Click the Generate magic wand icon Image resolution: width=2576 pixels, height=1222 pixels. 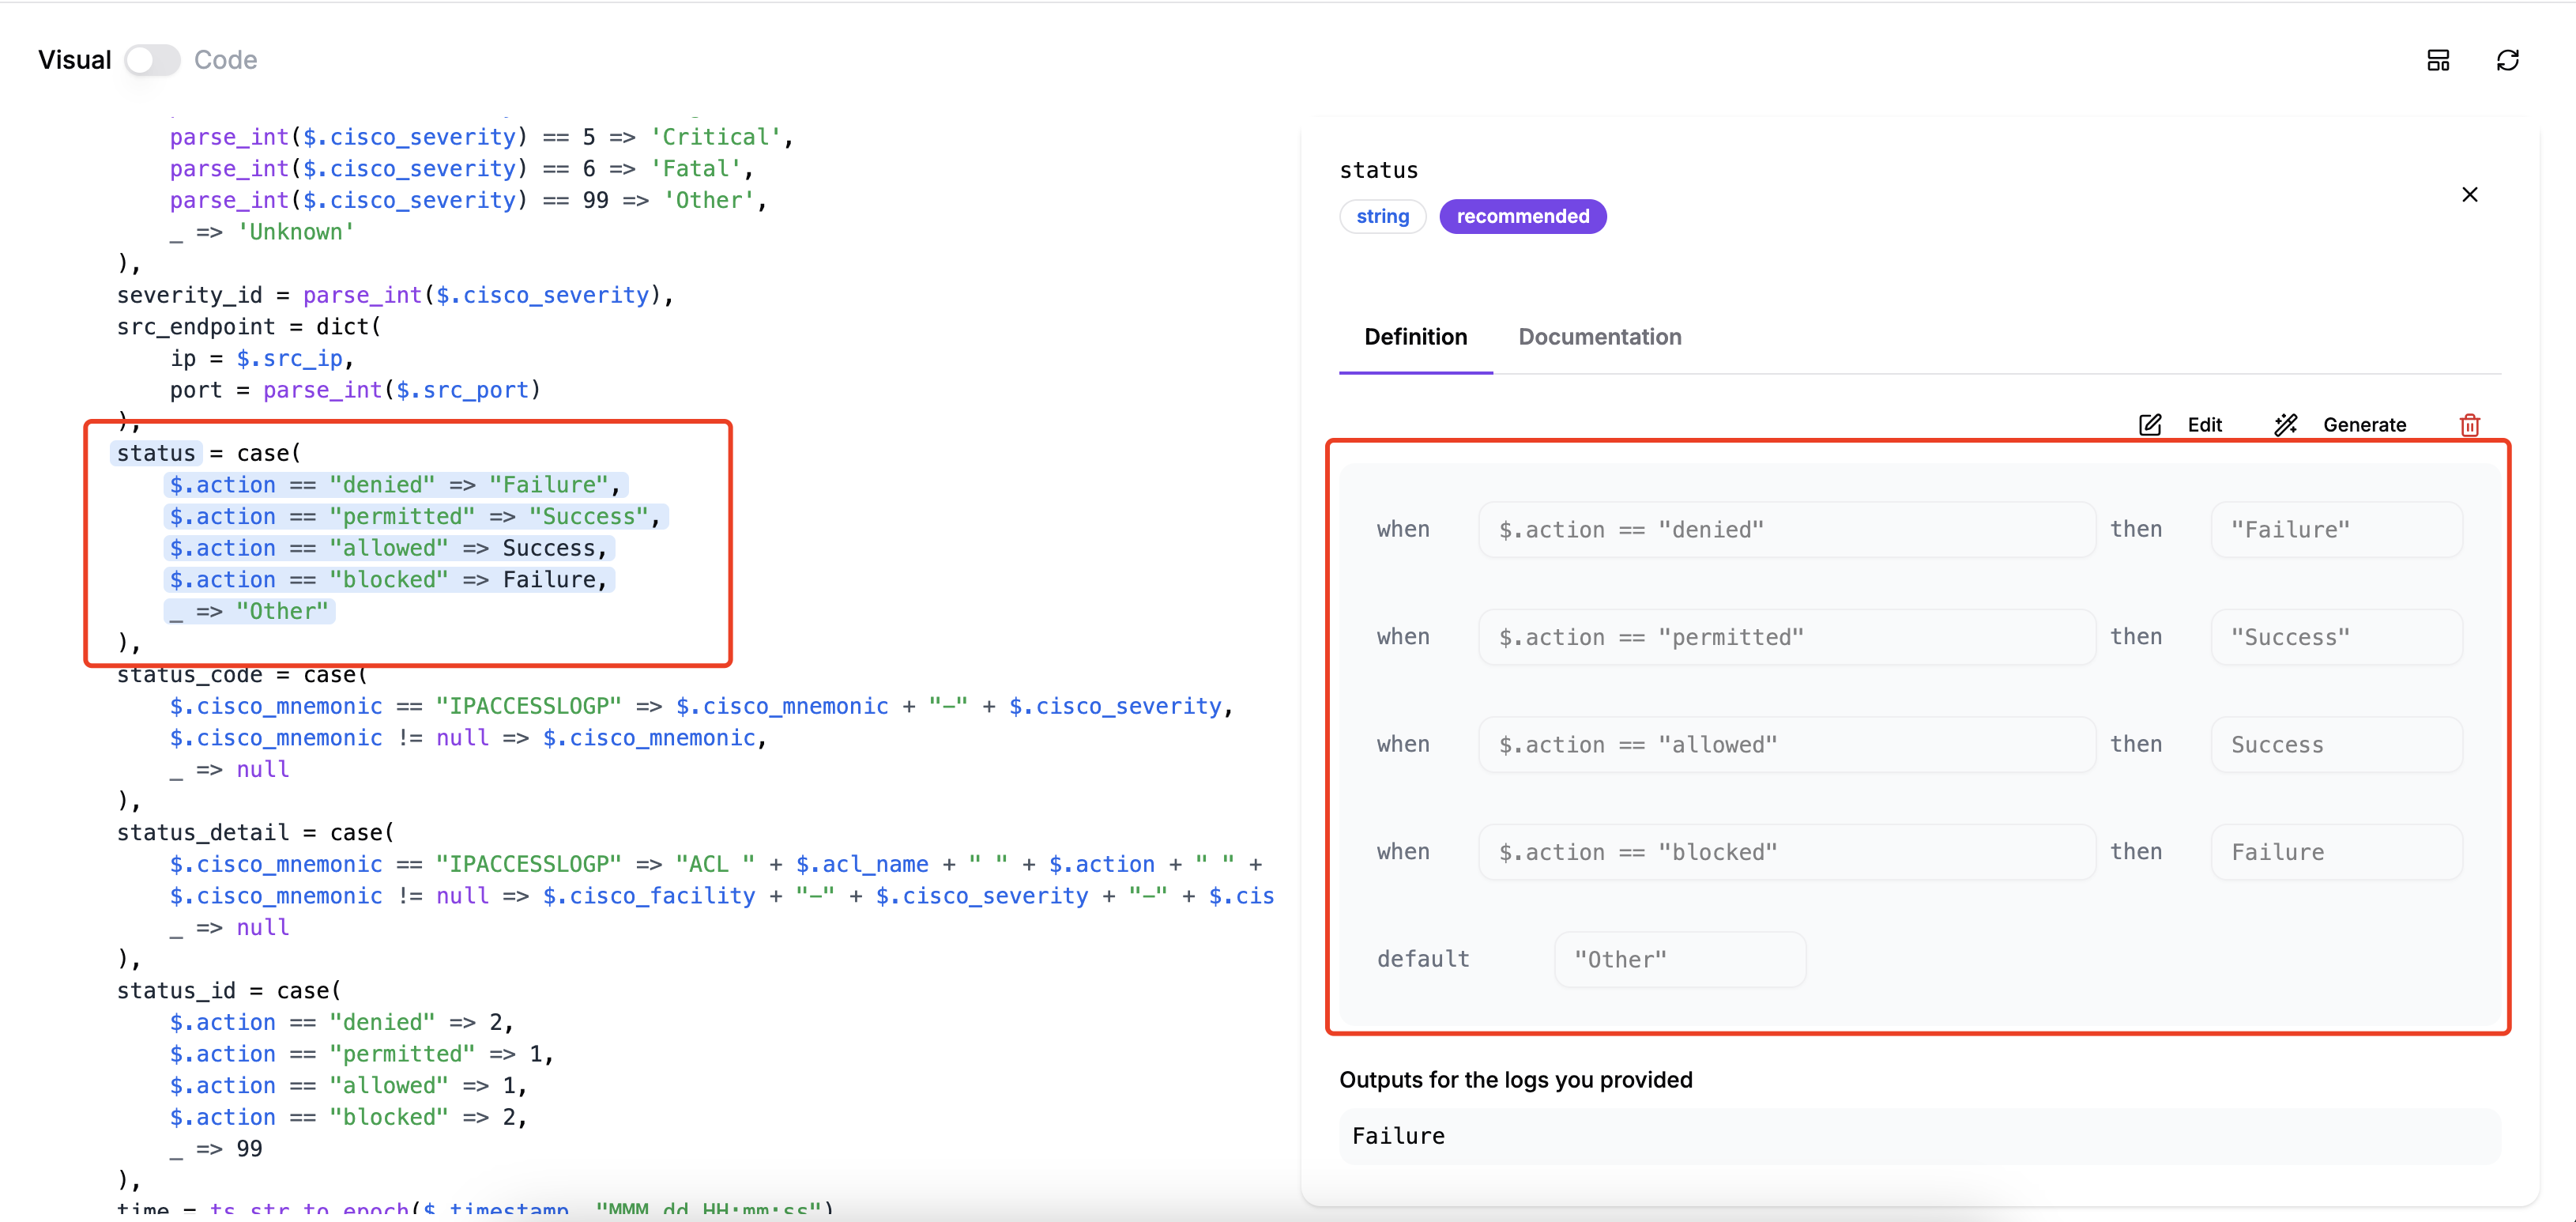click(2285, 425)
